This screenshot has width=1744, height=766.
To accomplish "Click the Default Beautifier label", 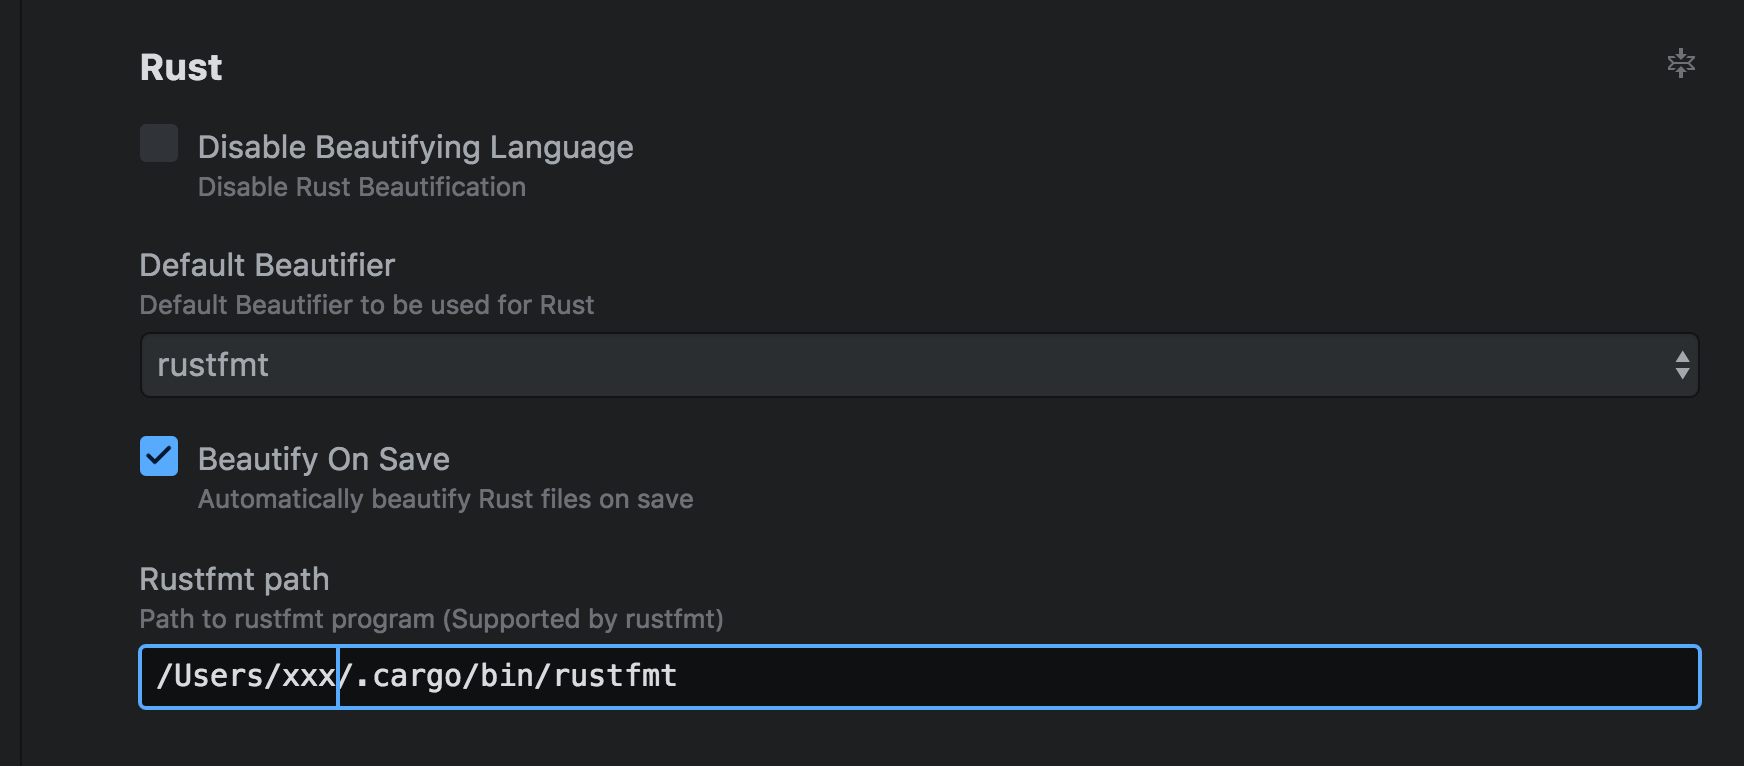I will pos(267,265).
